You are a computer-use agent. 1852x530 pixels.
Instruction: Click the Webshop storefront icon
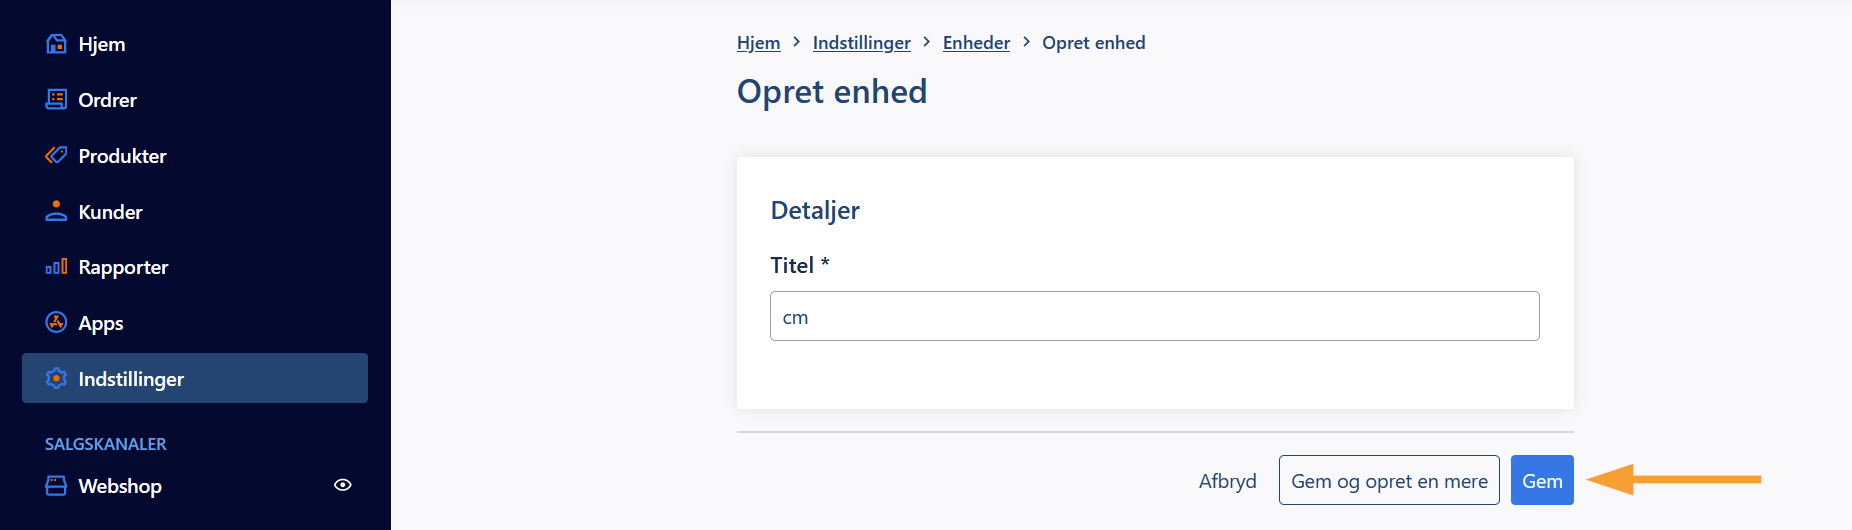click(56, 486)
